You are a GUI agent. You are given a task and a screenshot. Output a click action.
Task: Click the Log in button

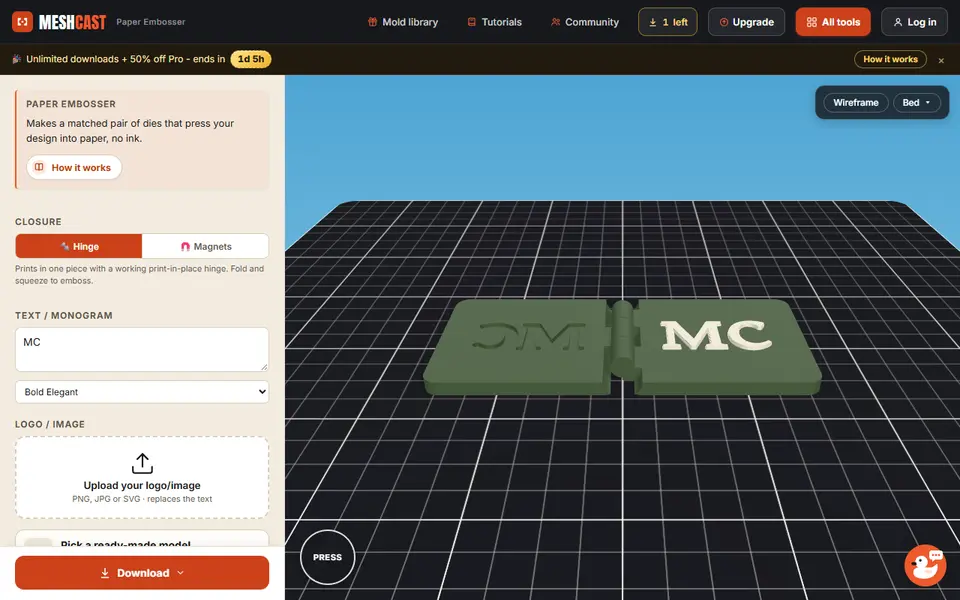coord(914,22)
